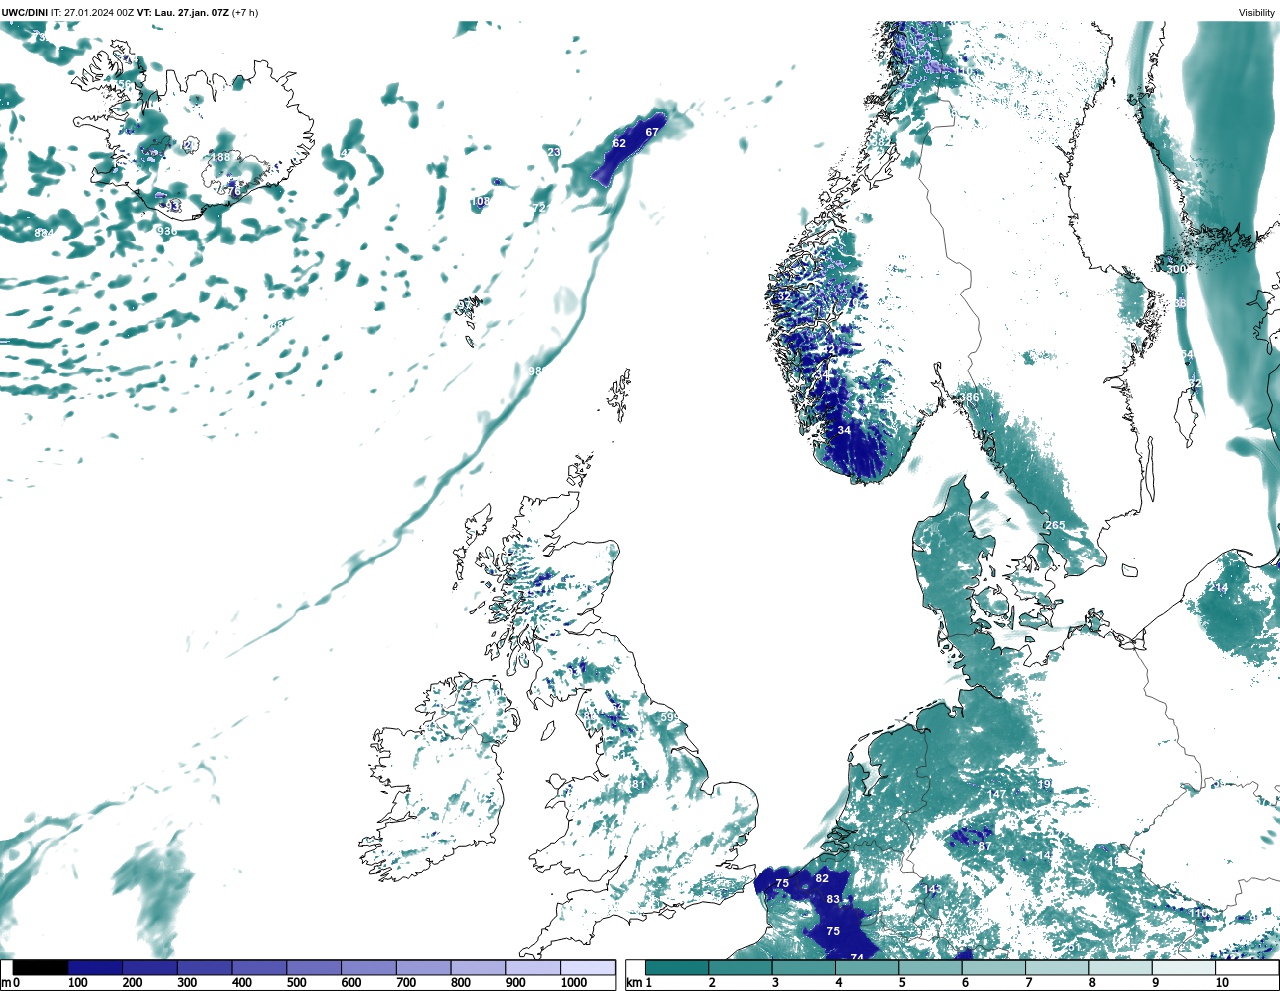Click the '98' value on the fog band
This screenshot has width=1280, height=991.
pos(535,371)
